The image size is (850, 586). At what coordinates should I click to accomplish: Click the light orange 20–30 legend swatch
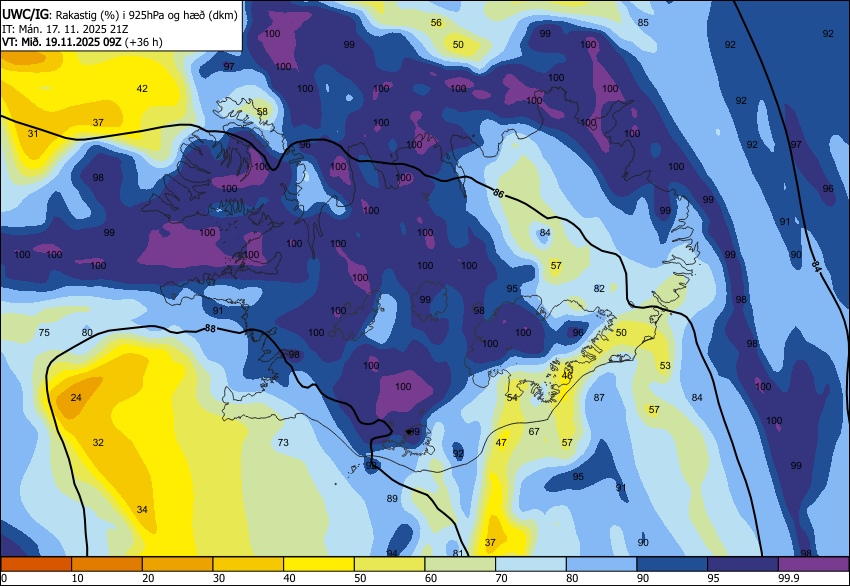click(177, 564)
